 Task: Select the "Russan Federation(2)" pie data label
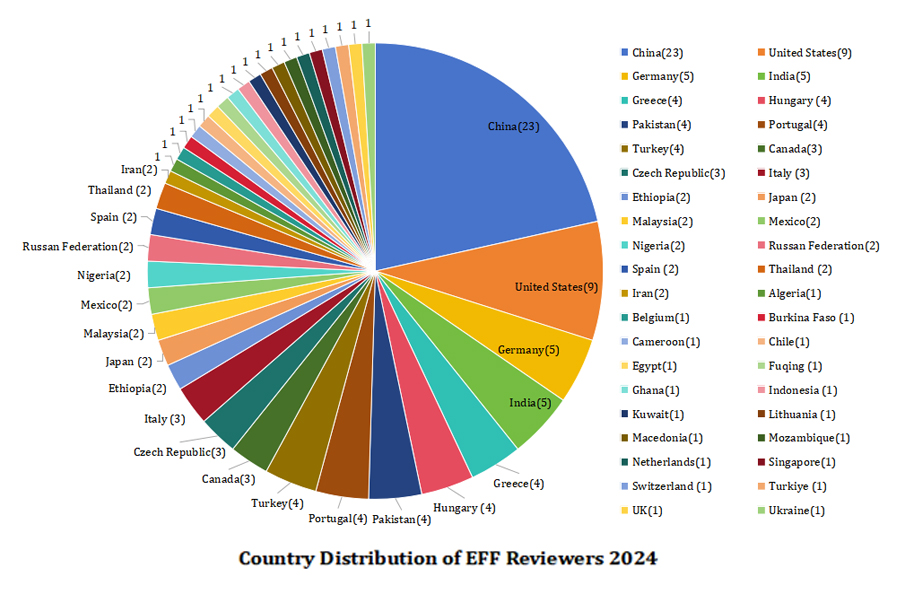click(x=78, y=247)
